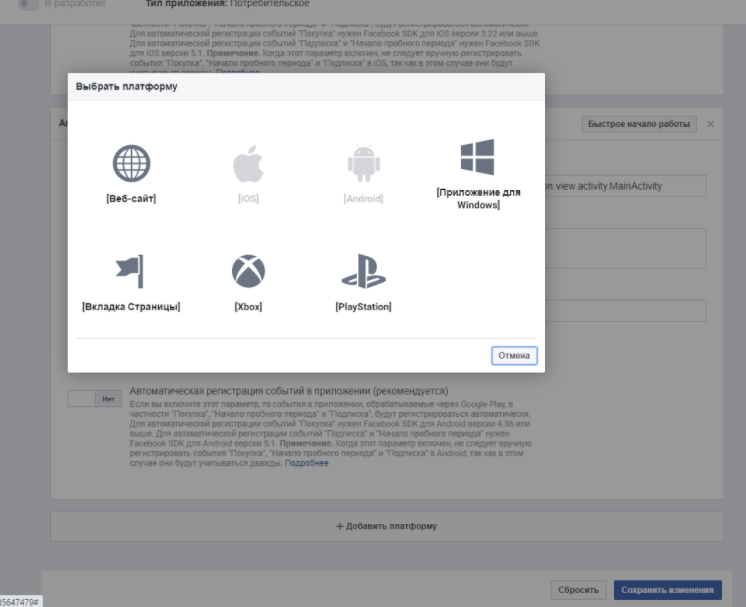The image size is (746, 607).
Task: Click the [Android] label
Action: [363, 198]
